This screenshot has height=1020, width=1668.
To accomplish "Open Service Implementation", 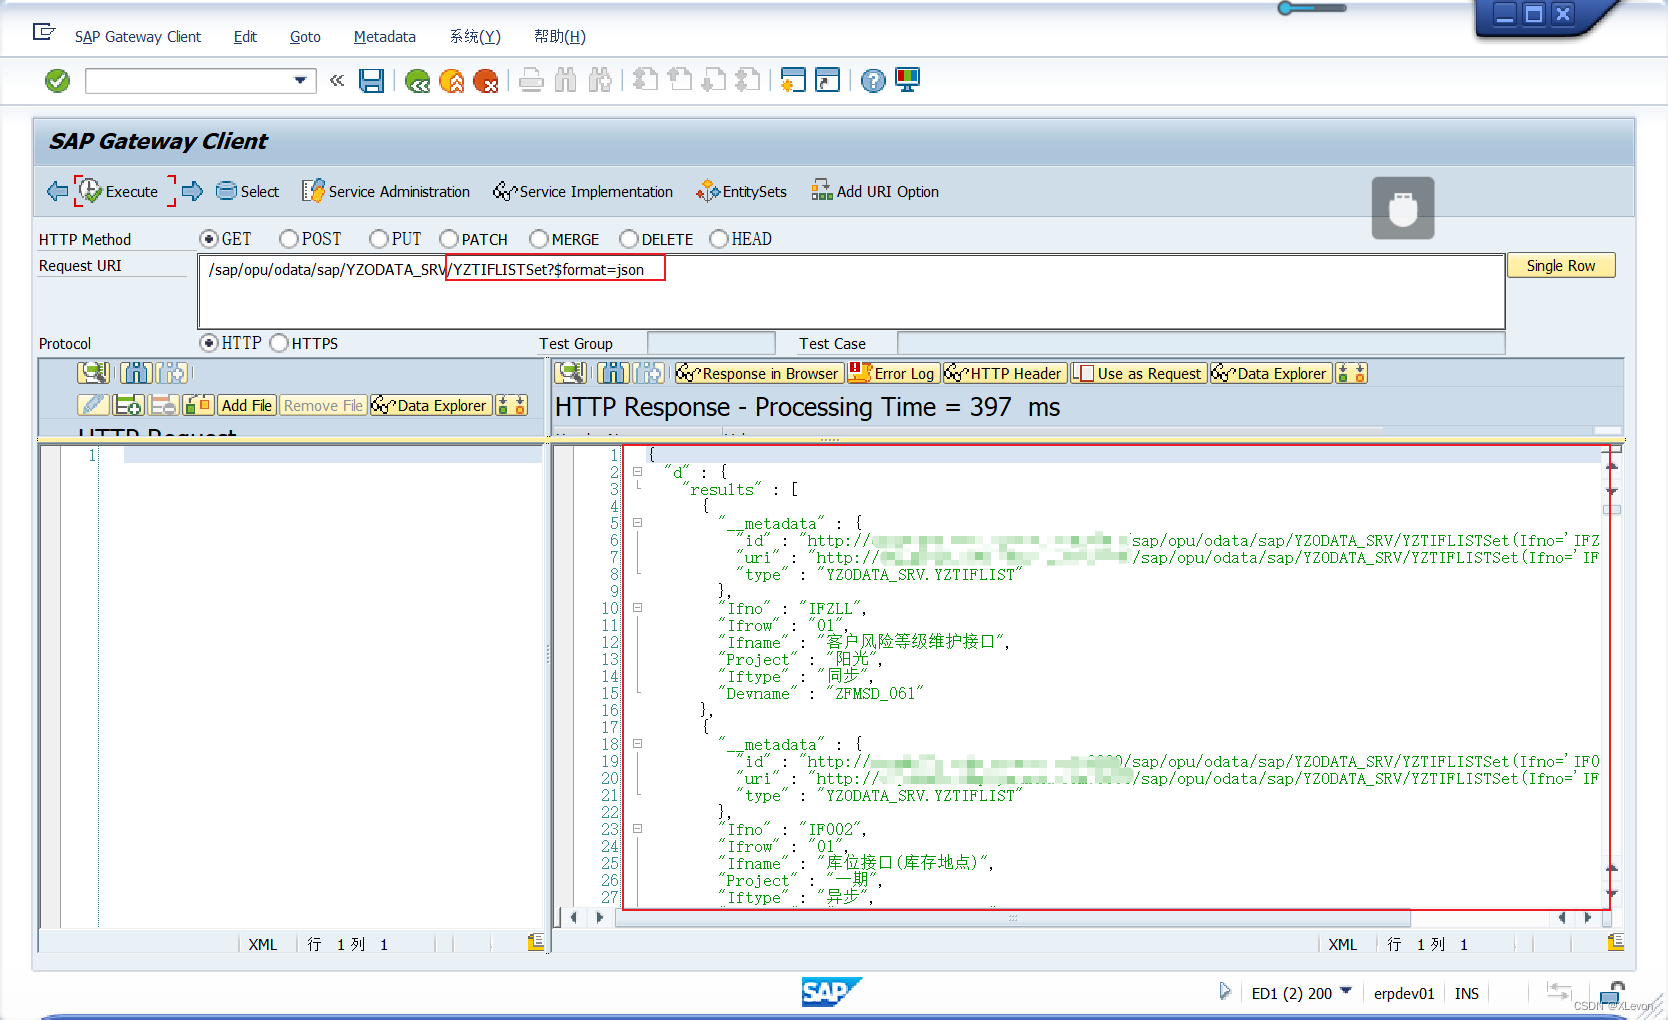I will tap(583, 191).
